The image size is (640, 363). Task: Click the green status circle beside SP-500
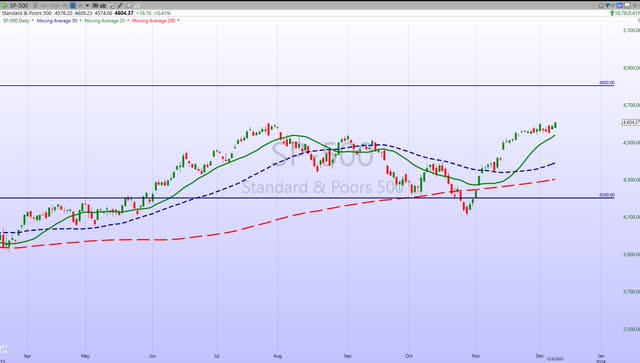(4, 6)
